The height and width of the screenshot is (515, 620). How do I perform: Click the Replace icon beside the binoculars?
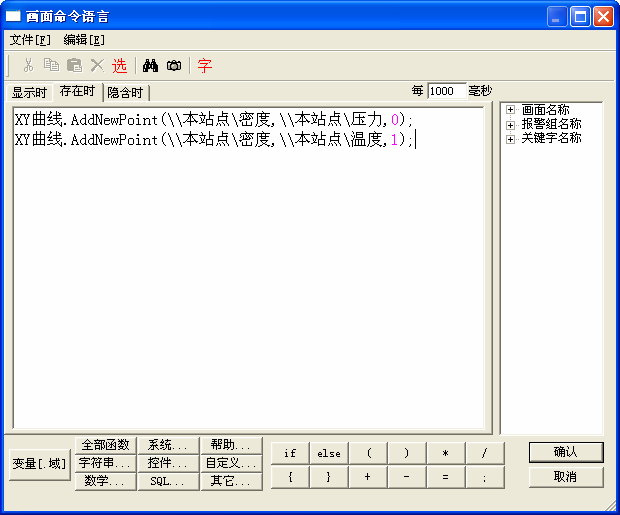click(174, 66)
